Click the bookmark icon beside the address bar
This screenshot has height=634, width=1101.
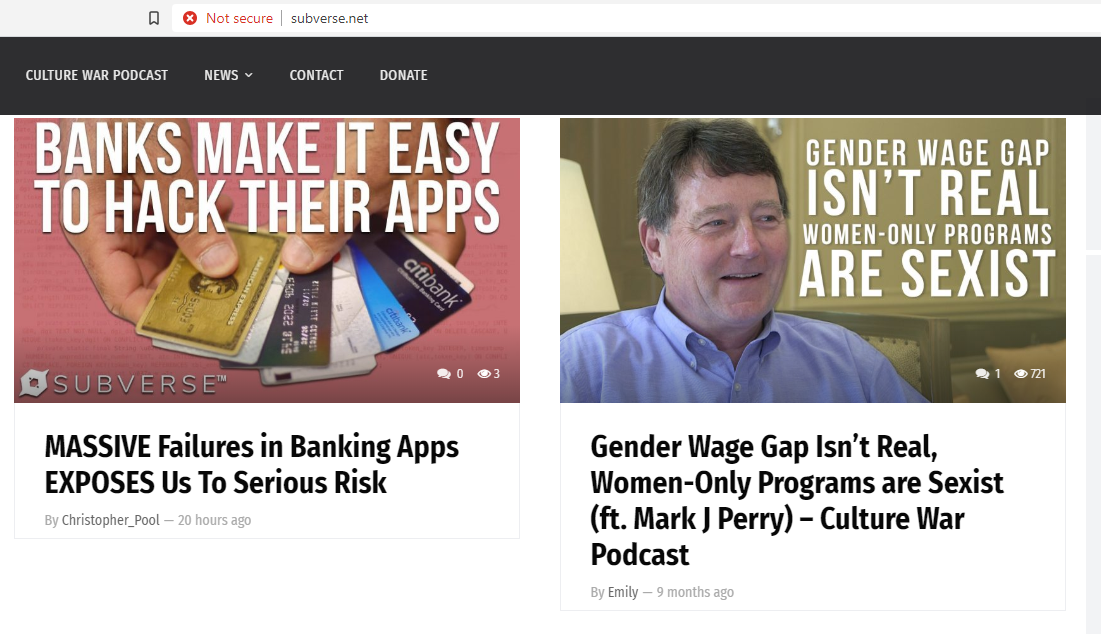pyautogui.click(x=154, y=18)
